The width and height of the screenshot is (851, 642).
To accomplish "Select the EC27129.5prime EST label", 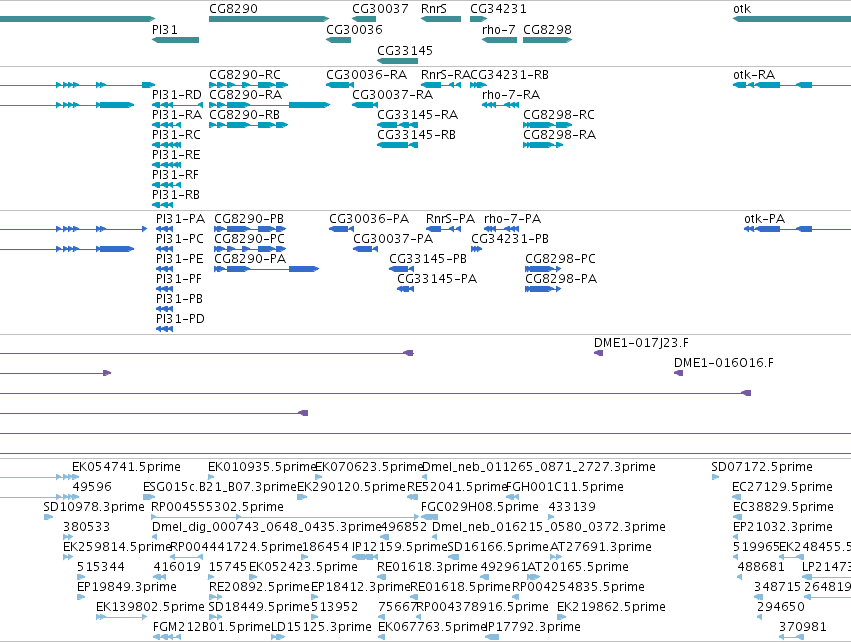I will 782,487.
